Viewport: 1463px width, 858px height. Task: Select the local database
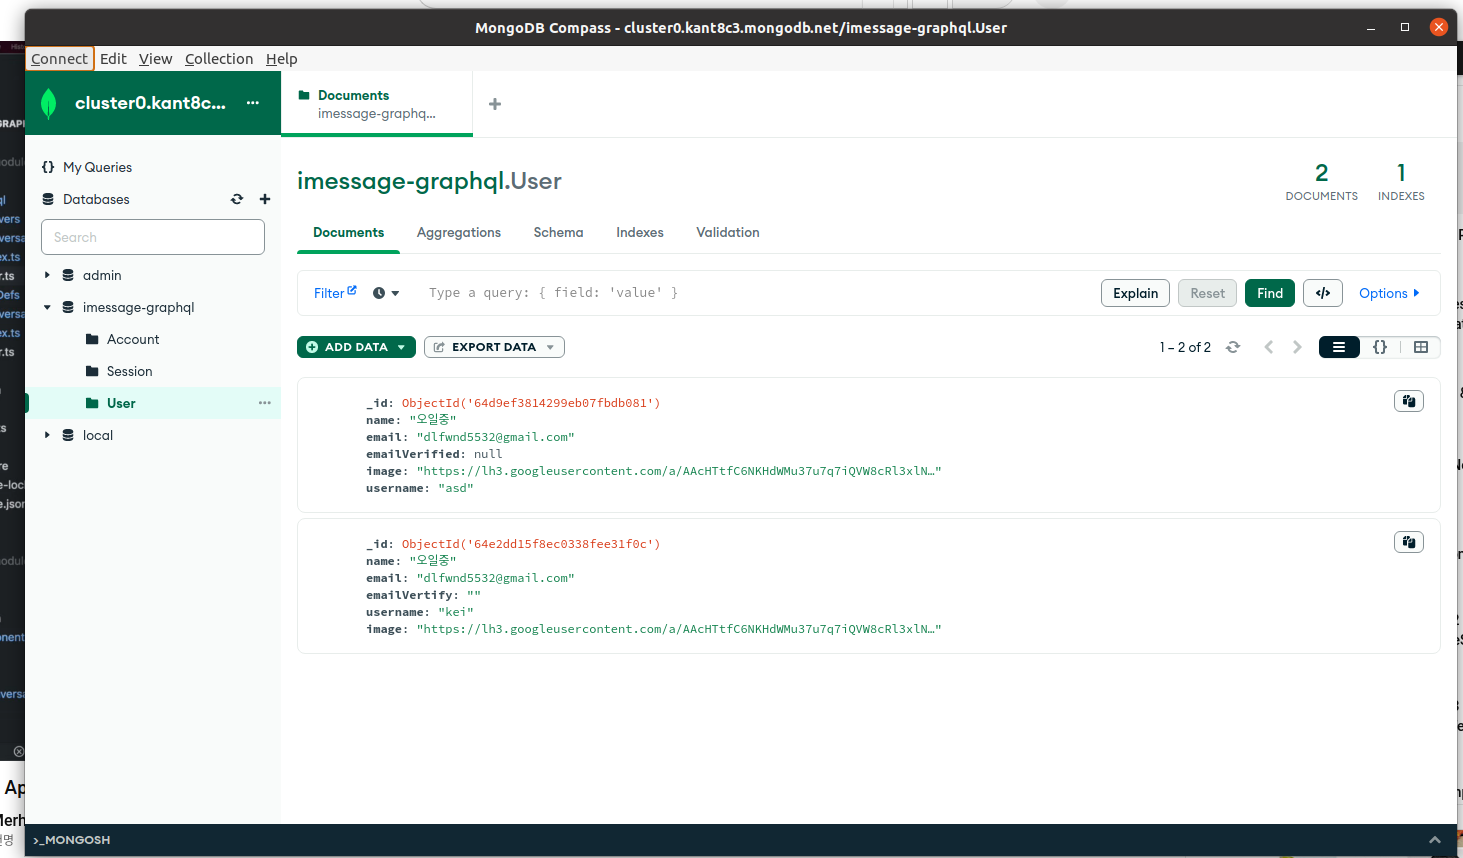click(x=98, y=435)
